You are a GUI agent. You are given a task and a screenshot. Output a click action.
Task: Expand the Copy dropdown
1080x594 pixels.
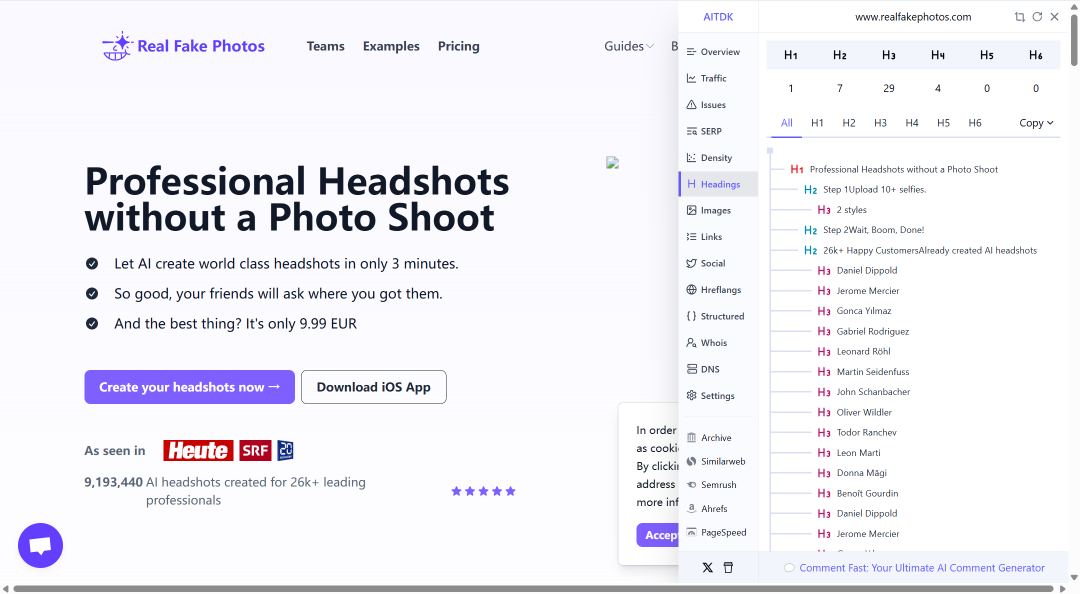click(1036, 123)
